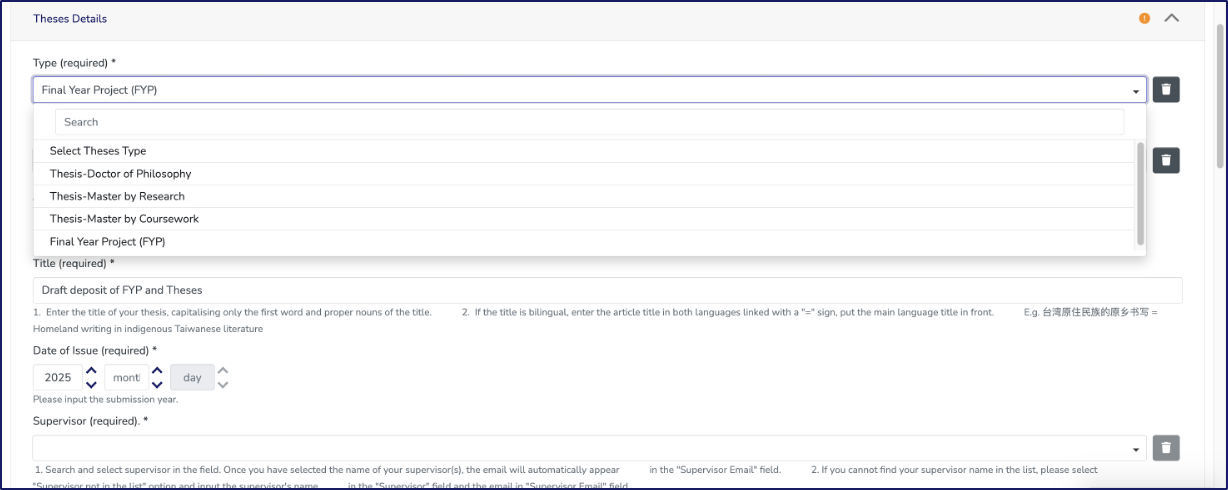Choose Thesis-Master by Research option
The image size is (1228, 490).
[117, 196]
